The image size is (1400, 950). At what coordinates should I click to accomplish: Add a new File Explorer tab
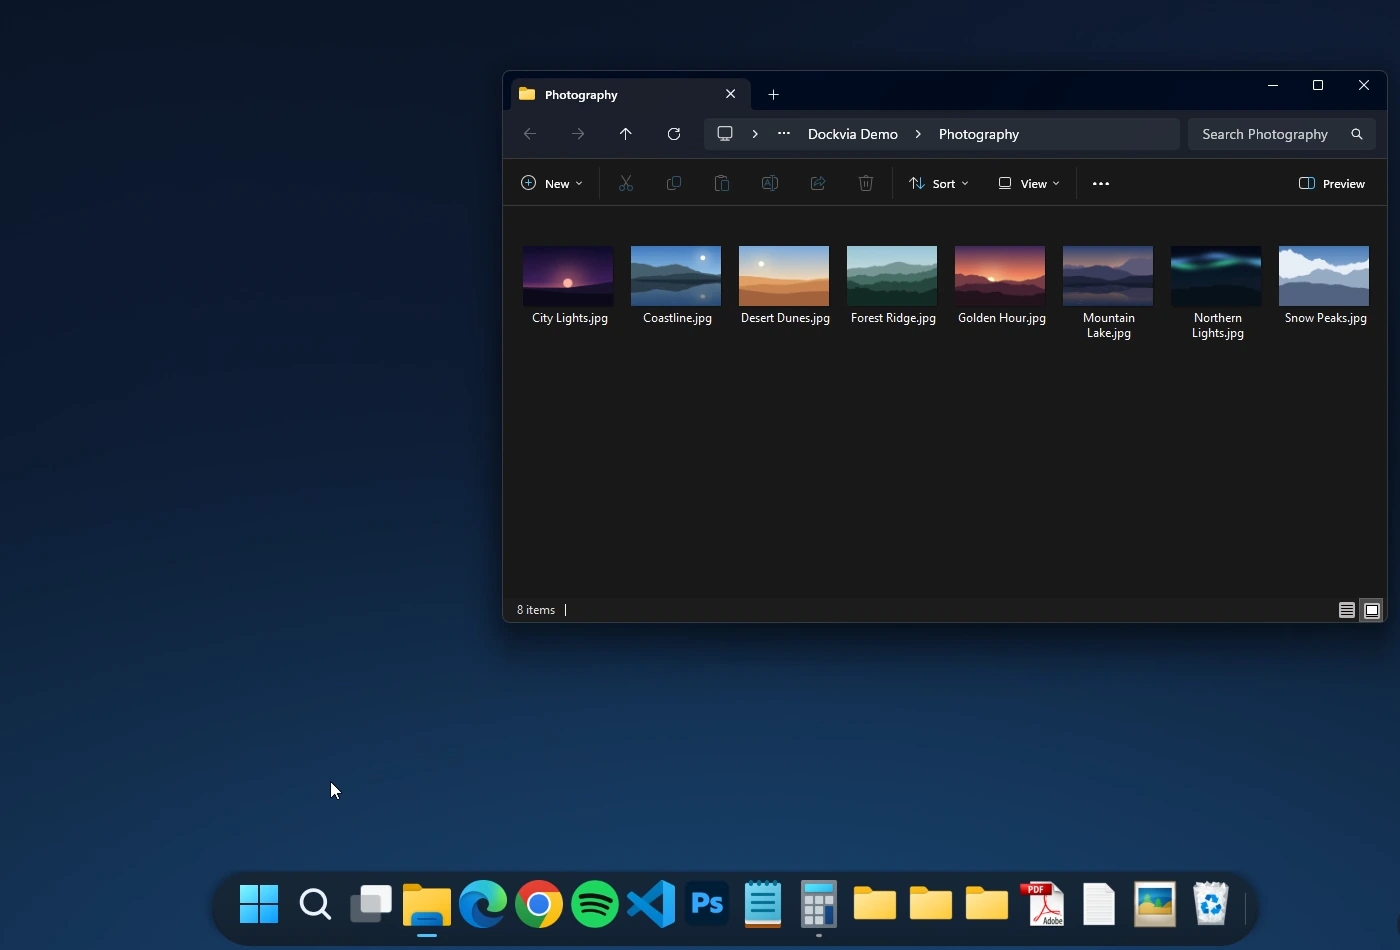click(x=774, y=95)
